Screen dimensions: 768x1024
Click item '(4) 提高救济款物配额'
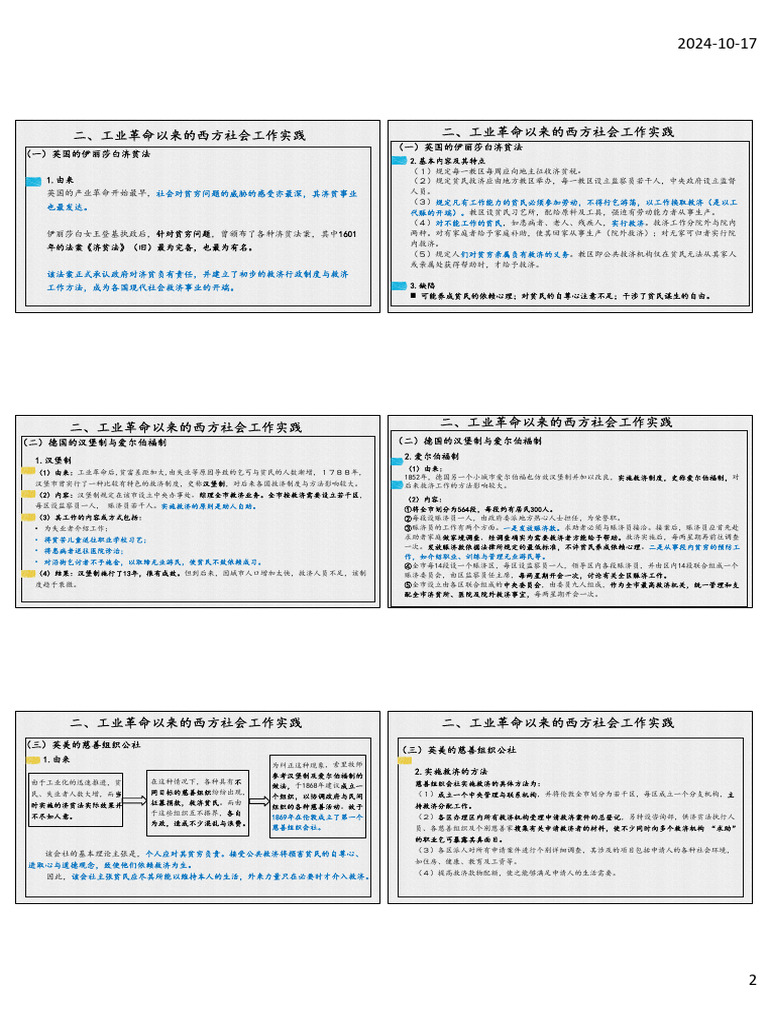click(517, 872)
